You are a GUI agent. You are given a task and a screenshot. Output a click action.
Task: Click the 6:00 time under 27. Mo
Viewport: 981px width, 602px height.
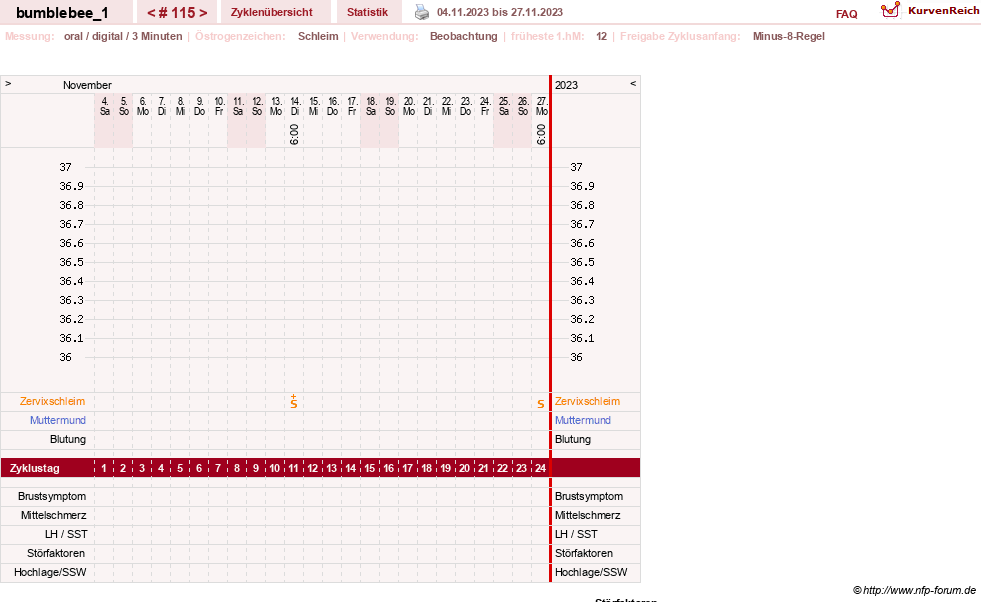coord(541,135)
